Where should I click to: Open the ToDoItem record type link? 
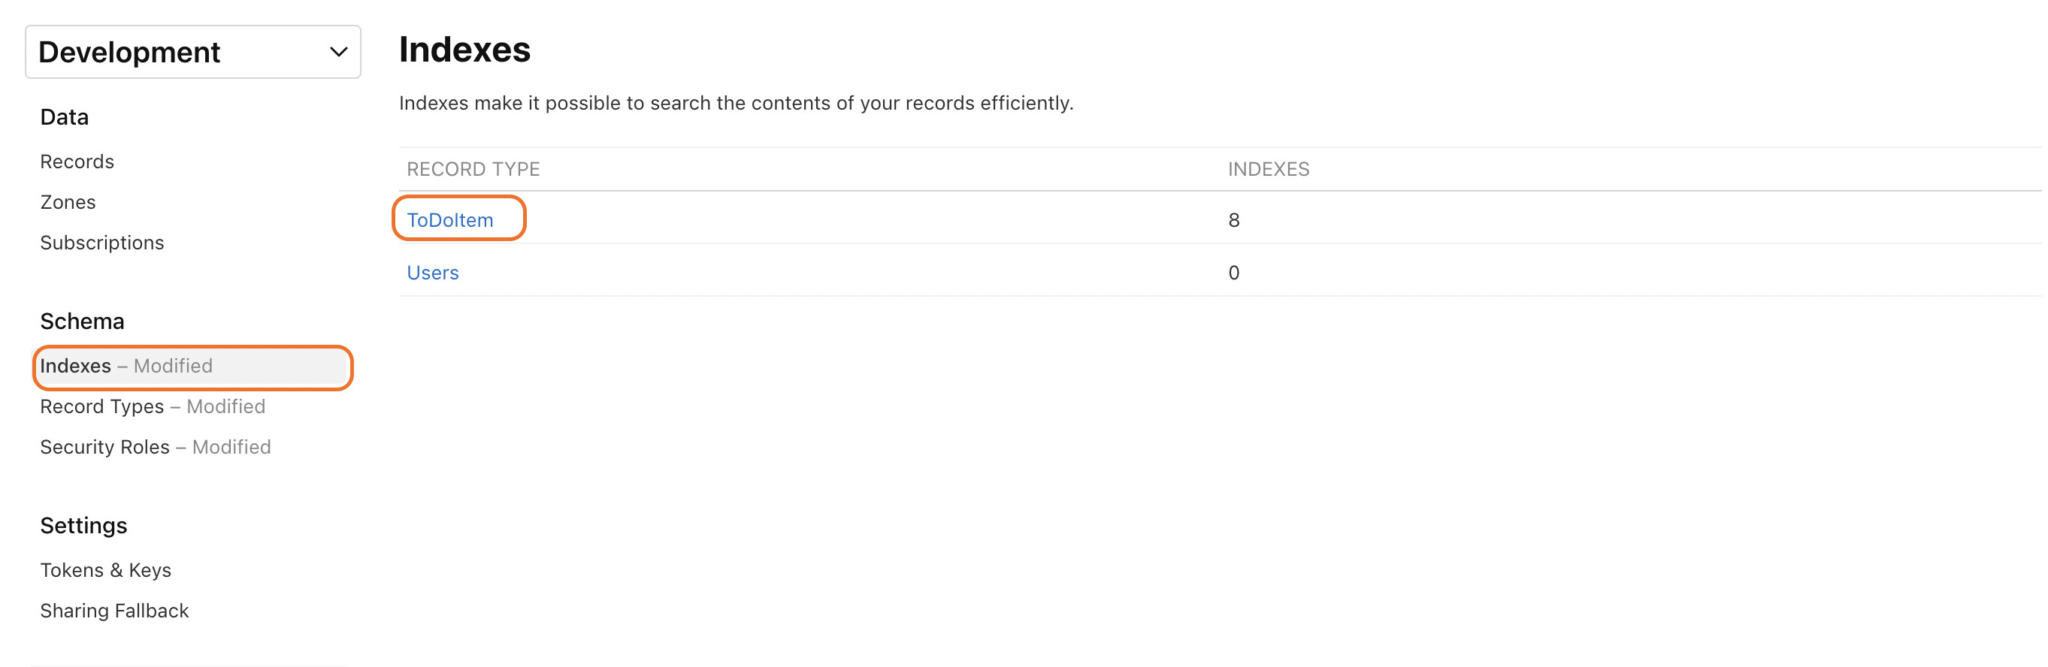point(450,220)
